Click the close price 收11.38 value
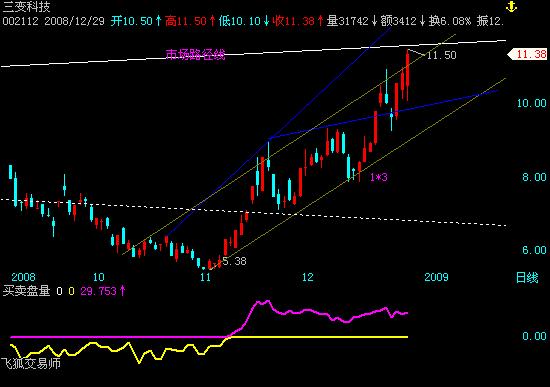The height and width of the screenshot is (387, 550). click(298, 21)
